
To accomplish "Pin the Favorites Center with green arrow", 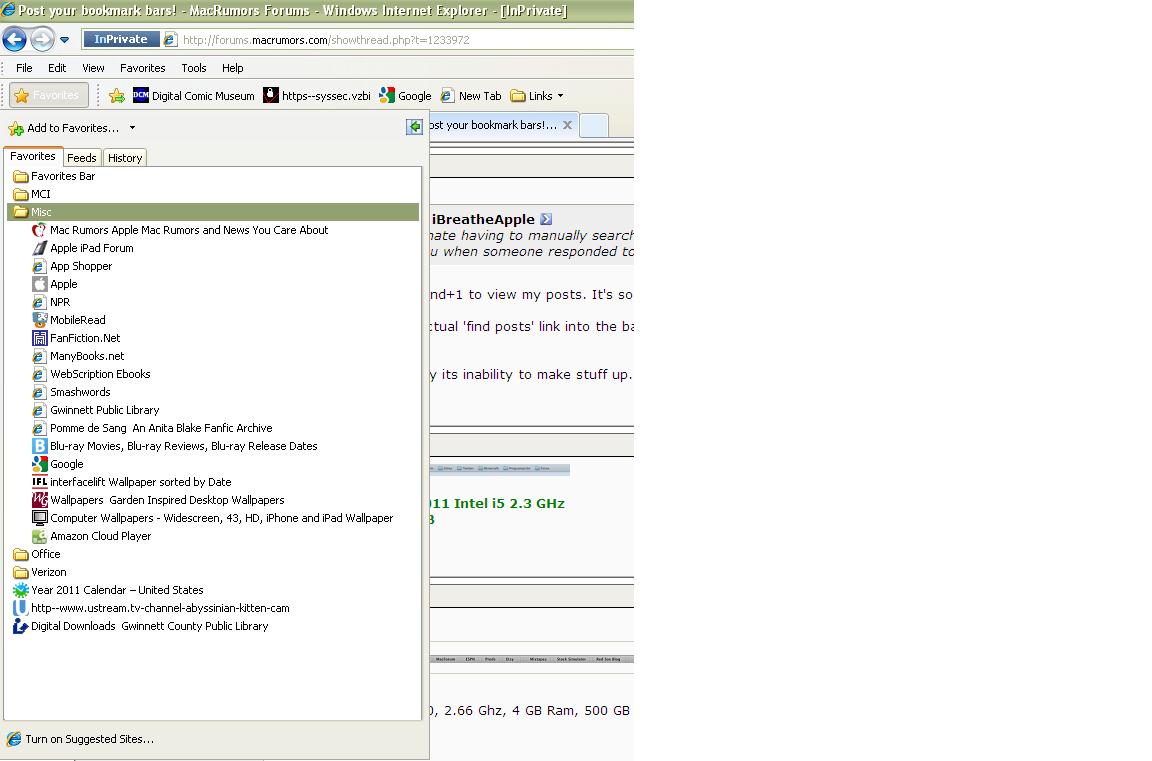I will [414, 126].
